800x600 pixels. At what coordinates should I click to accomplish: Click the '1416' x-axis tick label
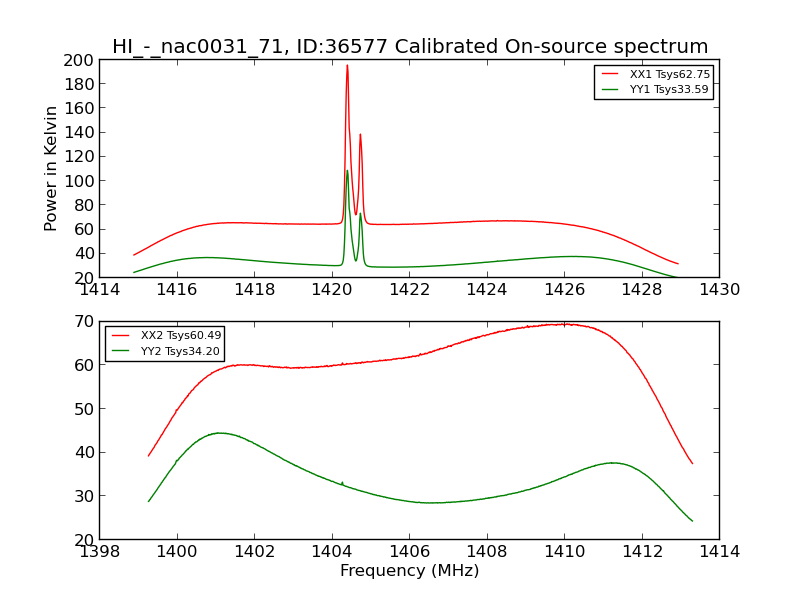[177, 290]
